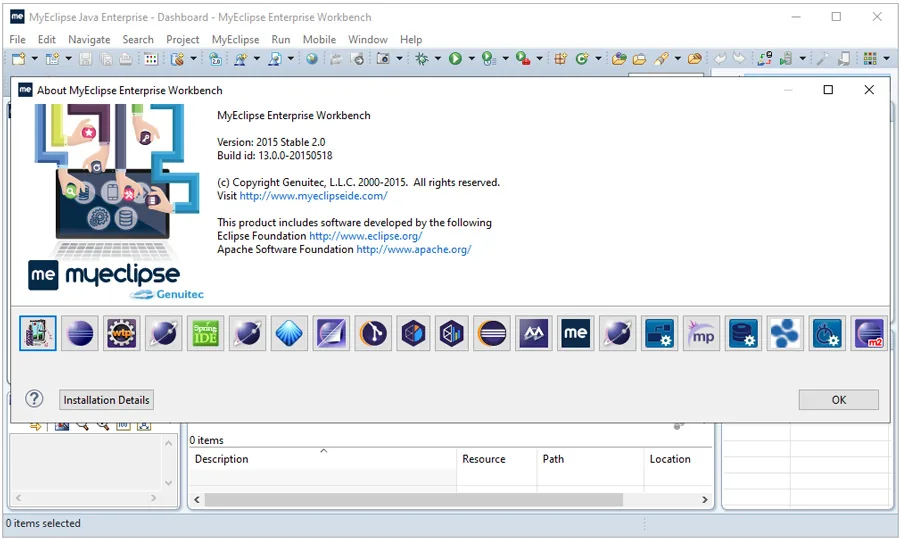900x539 pixels.
Task: Click the Spring IDE feature icon
Action: [x=205, y=333]
